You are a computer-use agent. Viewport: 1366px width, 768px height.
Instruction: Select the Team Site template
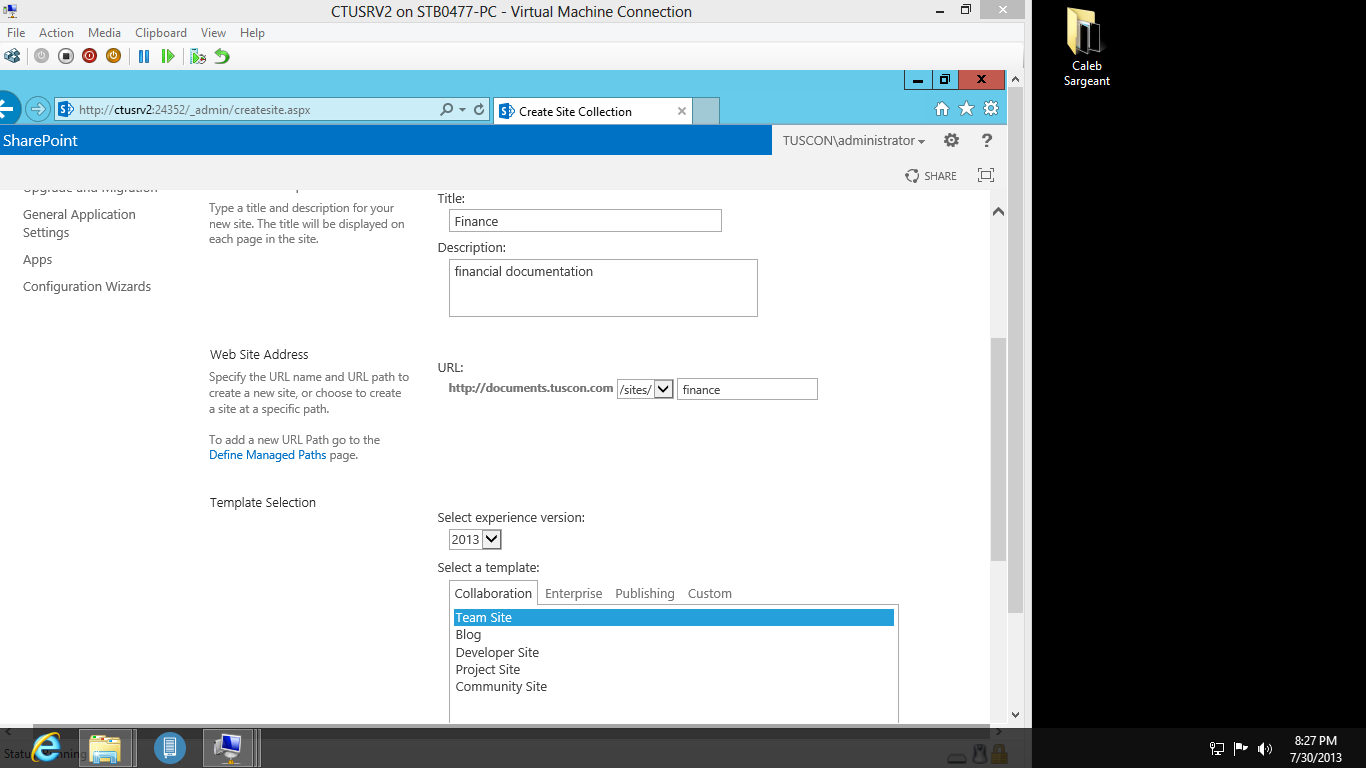tap(673, 618)
